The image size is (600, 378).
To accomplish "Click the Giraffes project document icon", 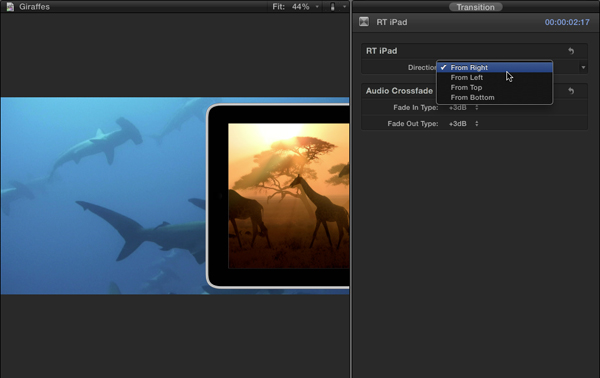I will click(10, 7).
